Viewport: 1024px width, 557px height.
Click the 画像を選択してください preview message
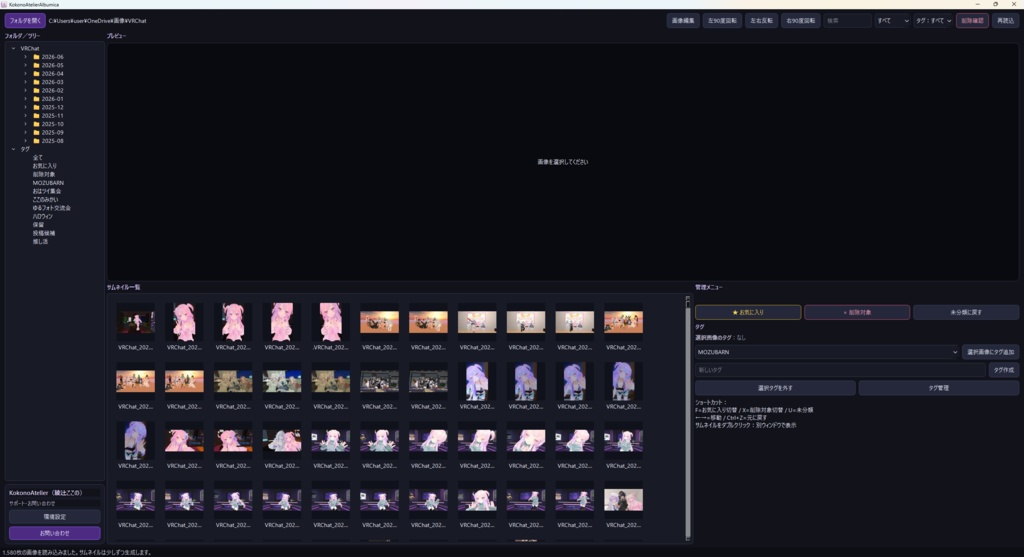click(x=562, y=162)
